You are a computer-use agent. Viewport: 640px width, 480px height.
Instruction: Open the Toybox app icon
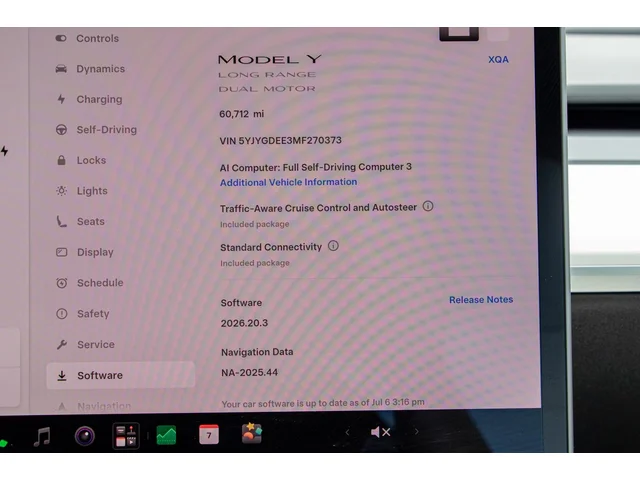tap(252, 433)
